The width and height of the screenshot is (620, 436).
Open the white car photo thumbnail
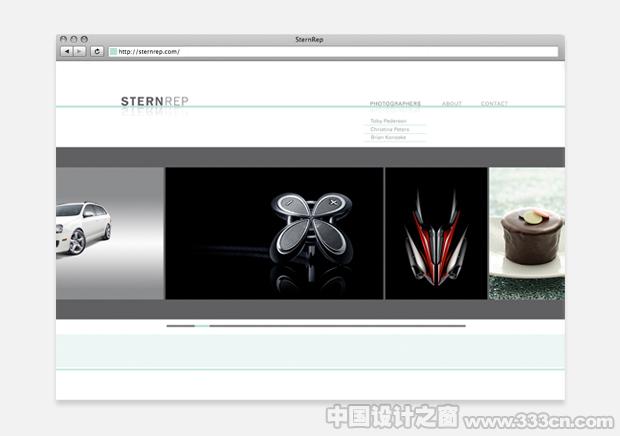click(110, 233)
